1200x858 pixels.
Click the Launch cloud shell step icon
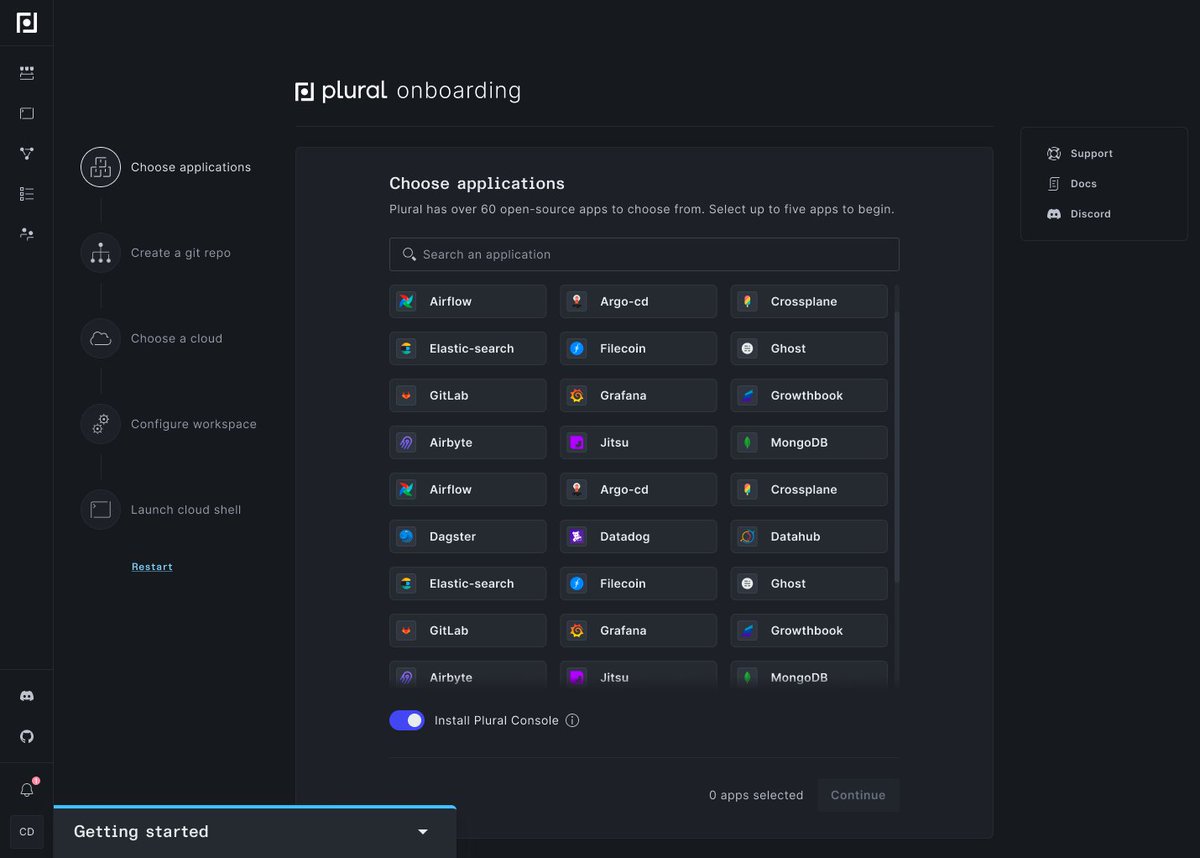coord(101,509)
